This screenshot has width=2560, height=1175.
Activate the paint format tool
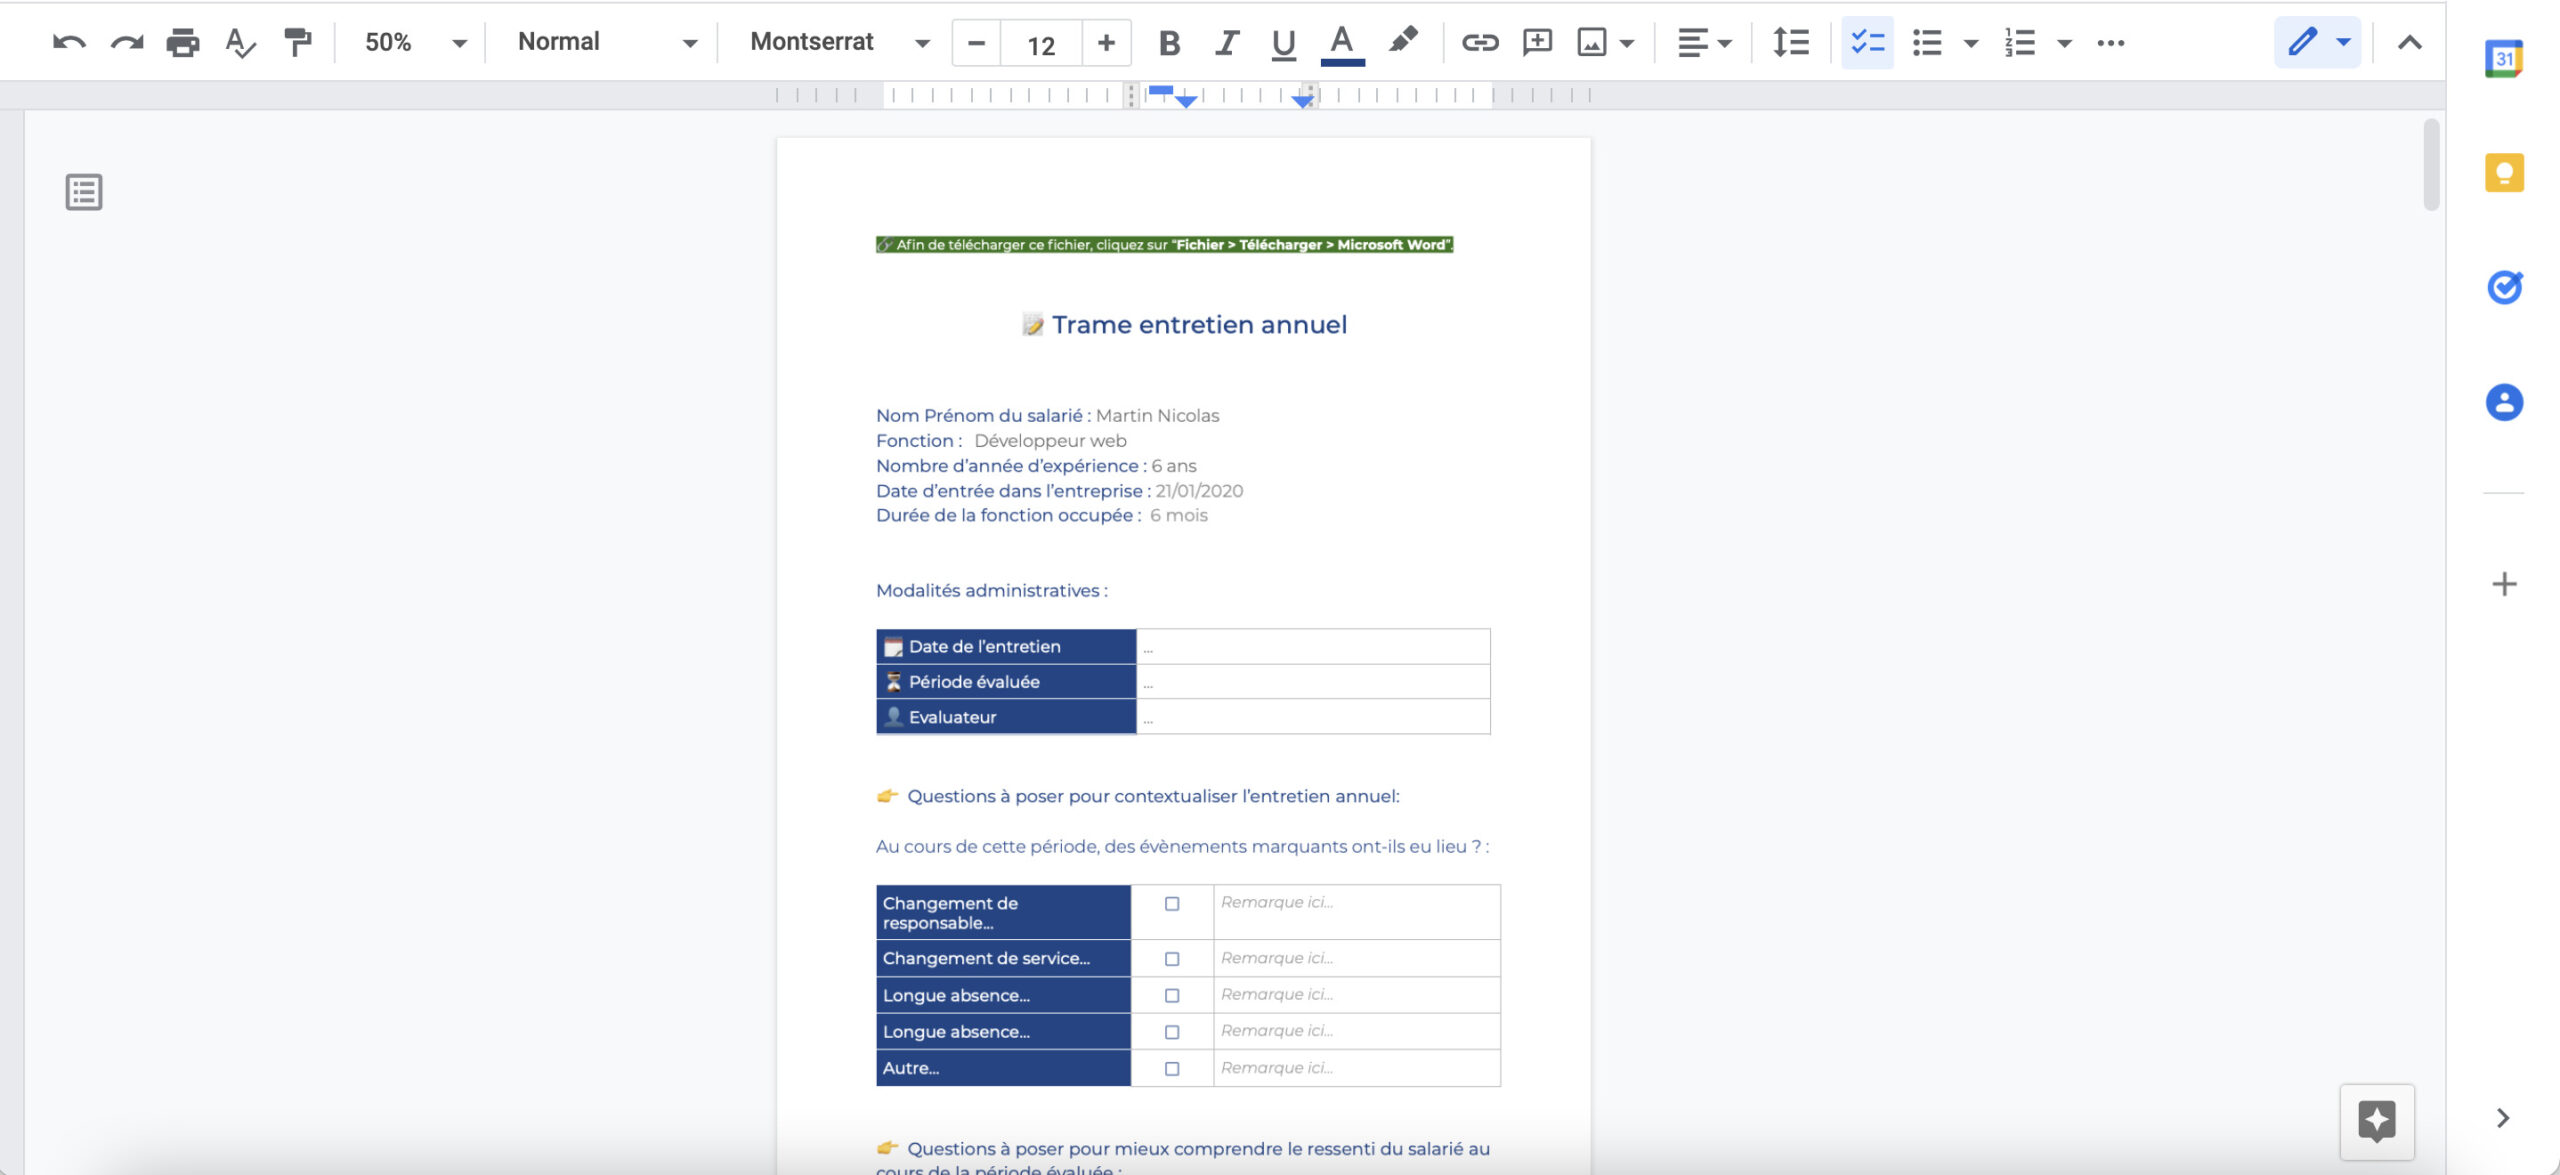coord(297,43)
